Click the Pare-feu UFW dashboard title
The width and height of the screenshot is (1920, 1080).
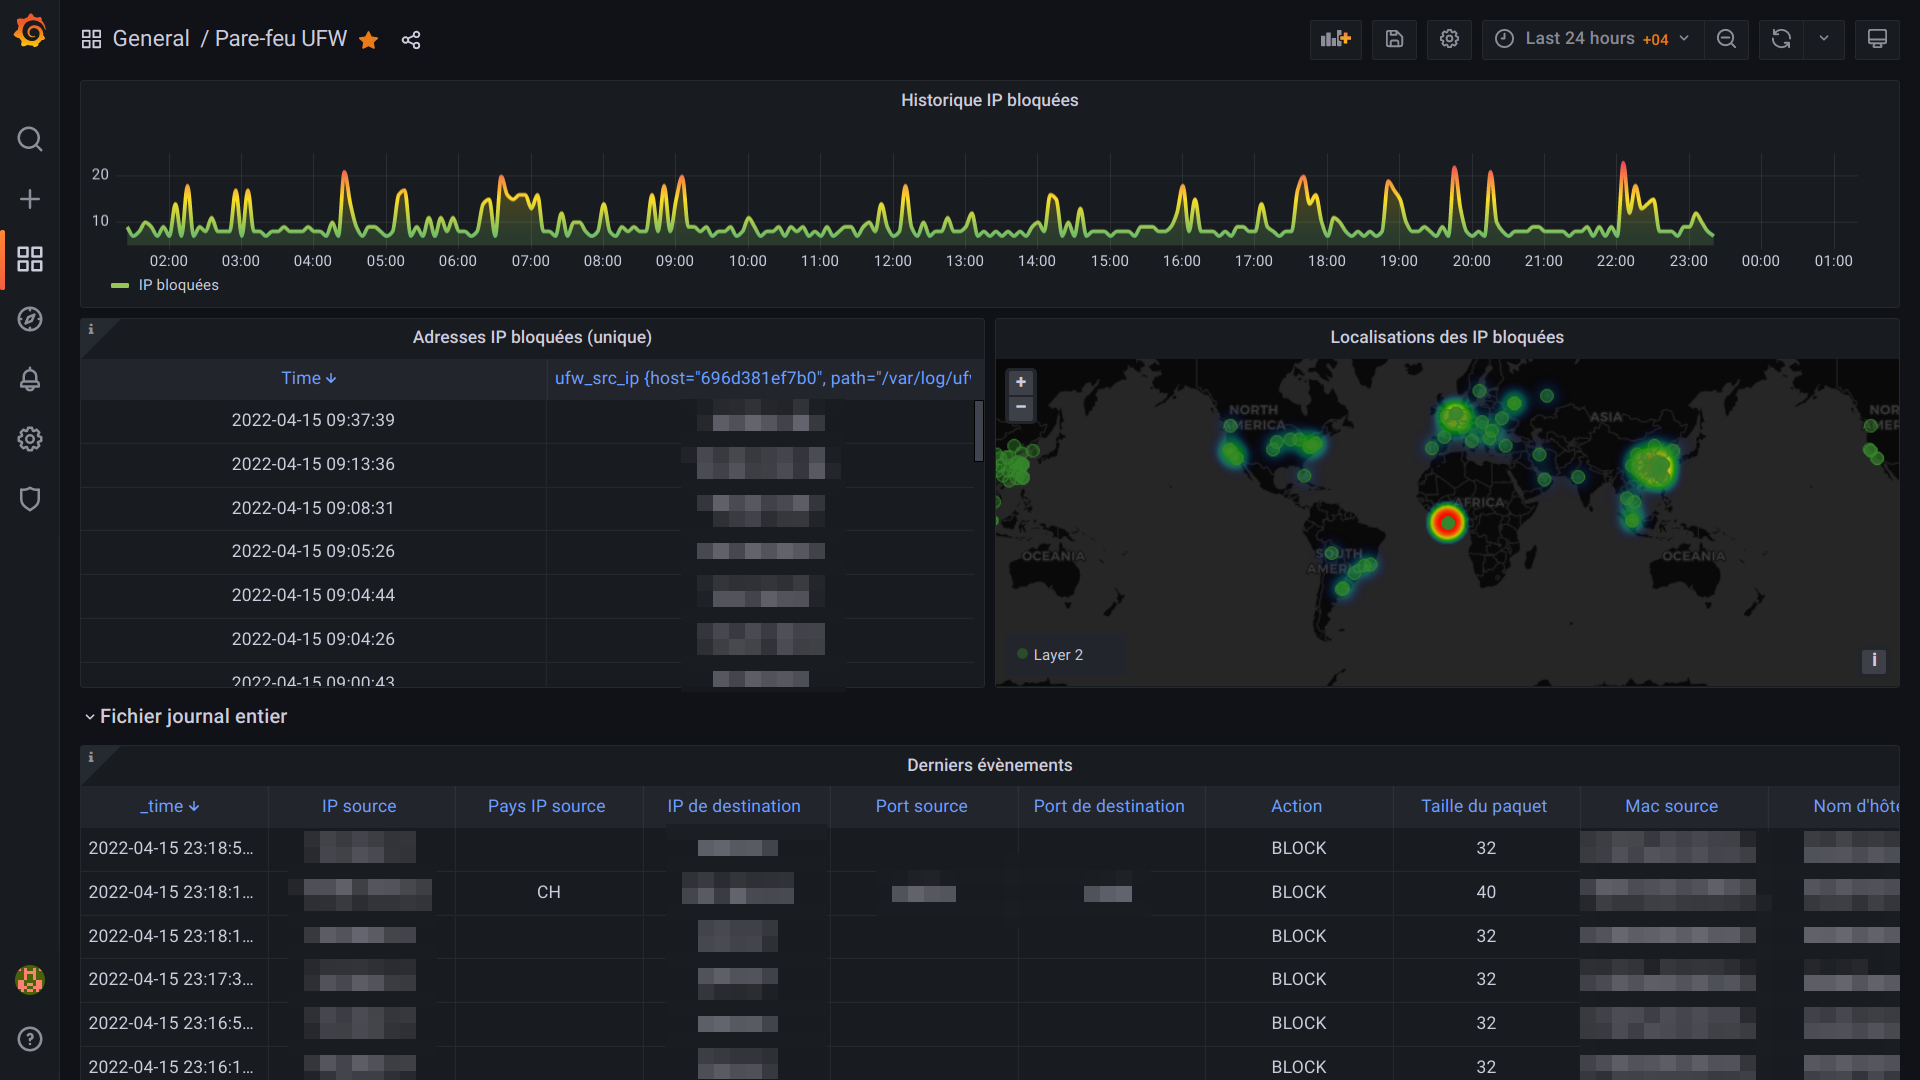pos(281,39)
